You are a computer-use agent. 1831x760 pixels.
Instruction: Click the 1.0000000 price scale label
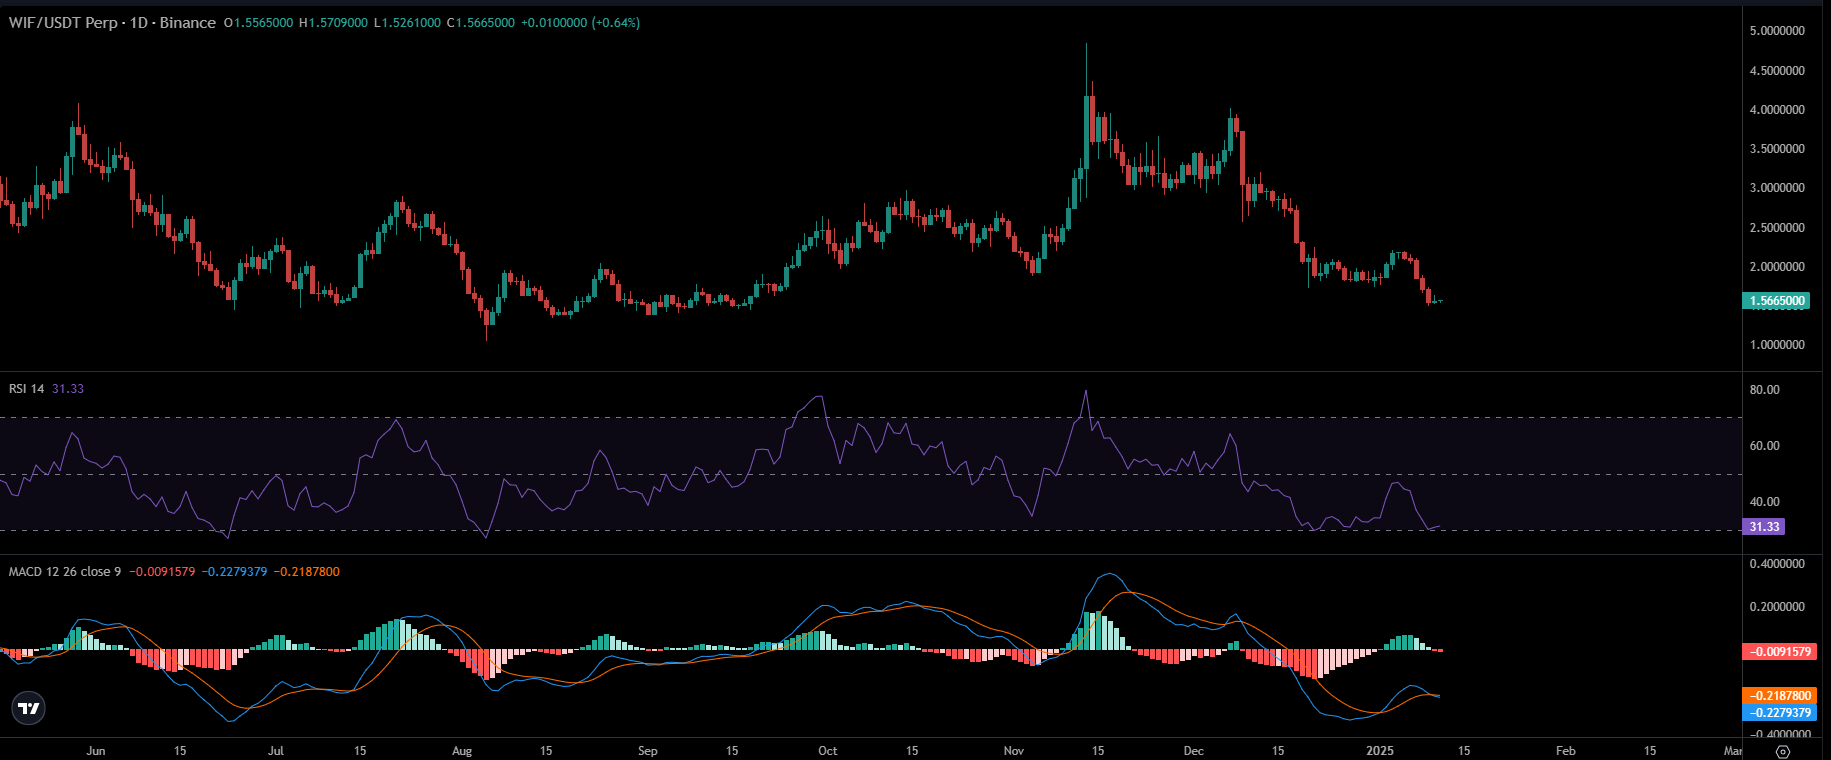pyautogui.click(x=1777, y=345)
